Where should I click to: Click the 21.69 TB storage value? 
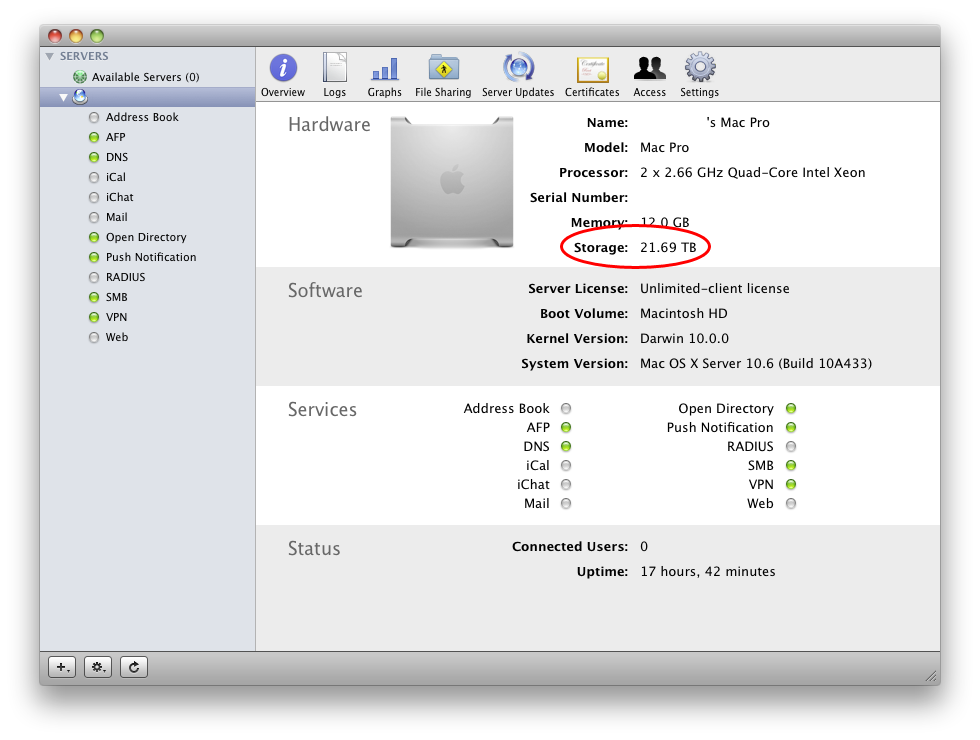(x=668, y=248)
